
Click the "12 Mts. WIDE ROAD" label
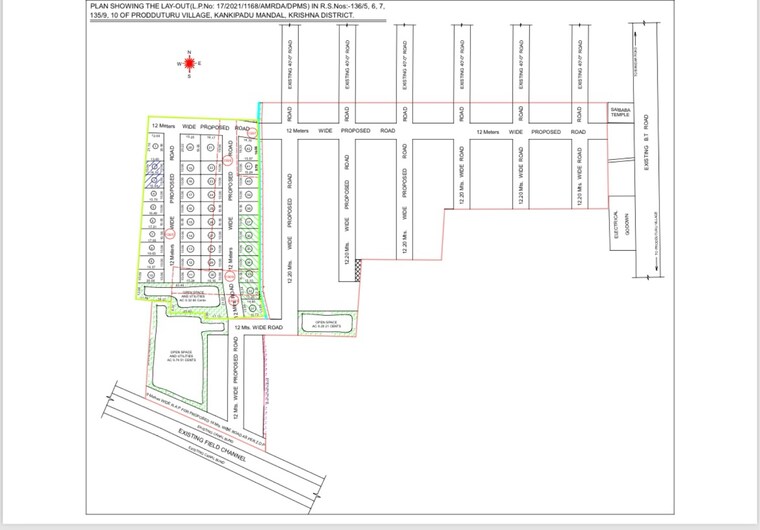(x=259, y=328)
